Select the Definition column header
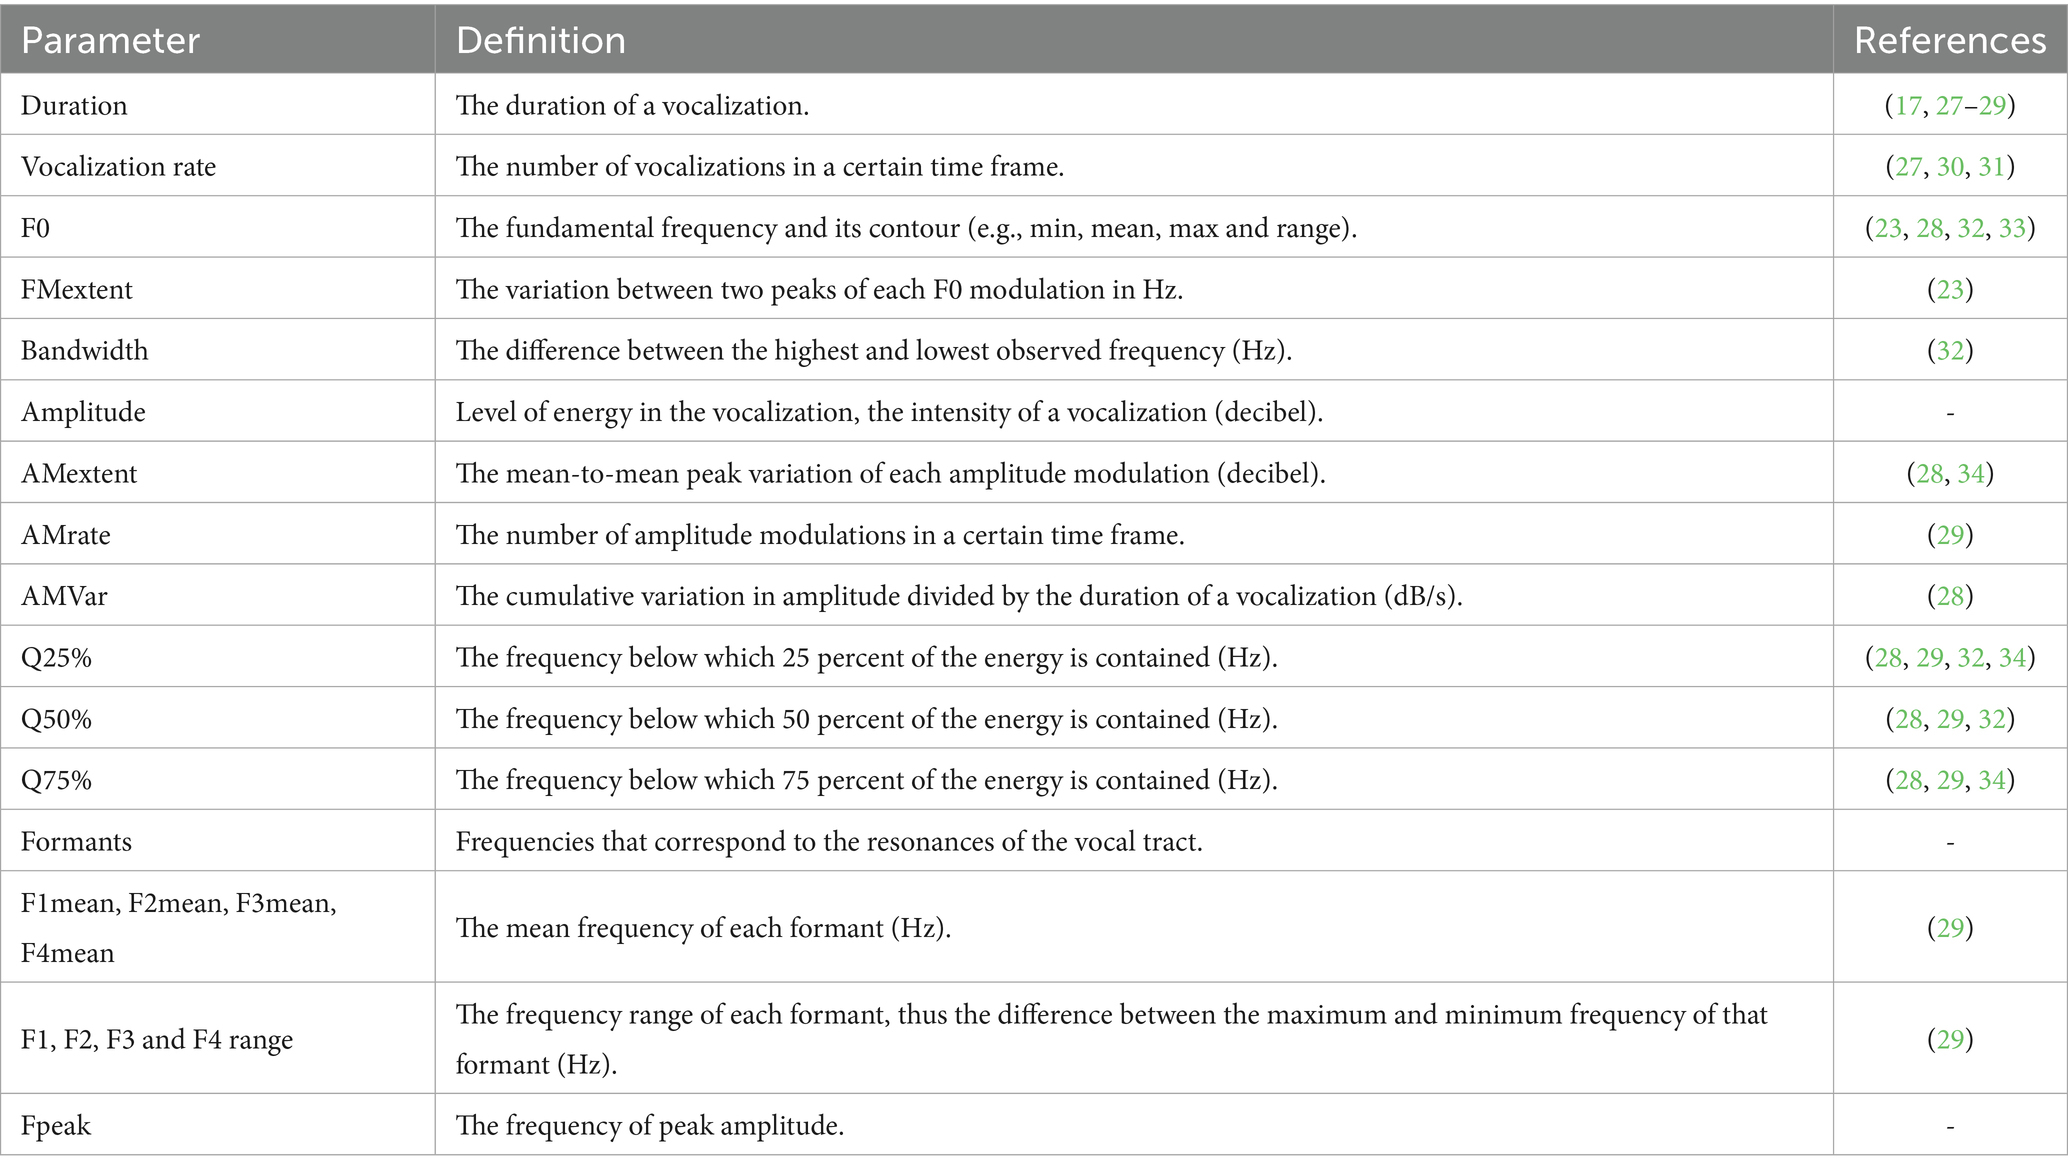The width and height of the screenshot is (2068, 1173). pyautogui.click(x=541, y=40)
